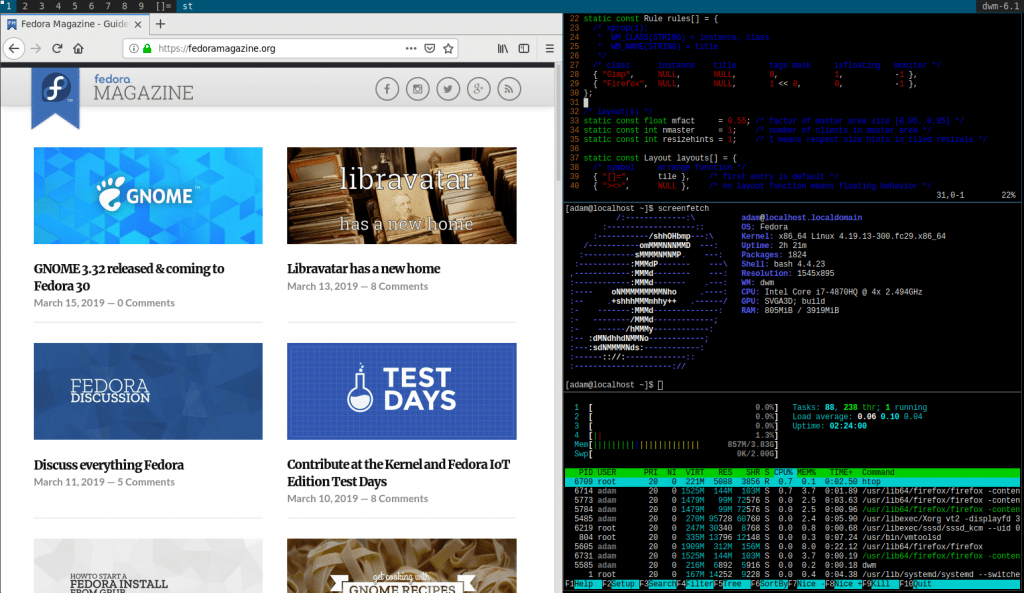The width and height of the screenshot is (1024, 593).
Task: Go to Firefox home page icon
Action: [78, 48]
